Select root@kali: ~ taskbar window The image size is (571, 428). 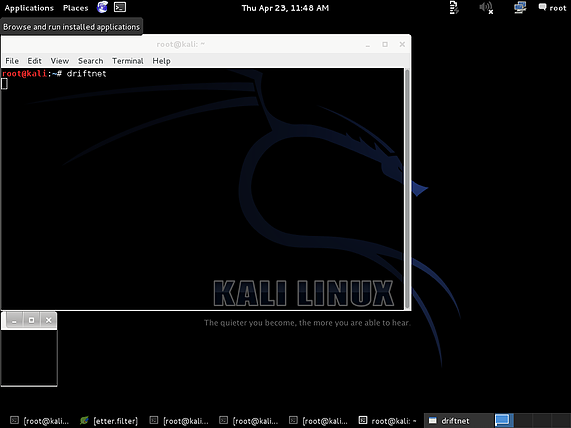[388, 421]
